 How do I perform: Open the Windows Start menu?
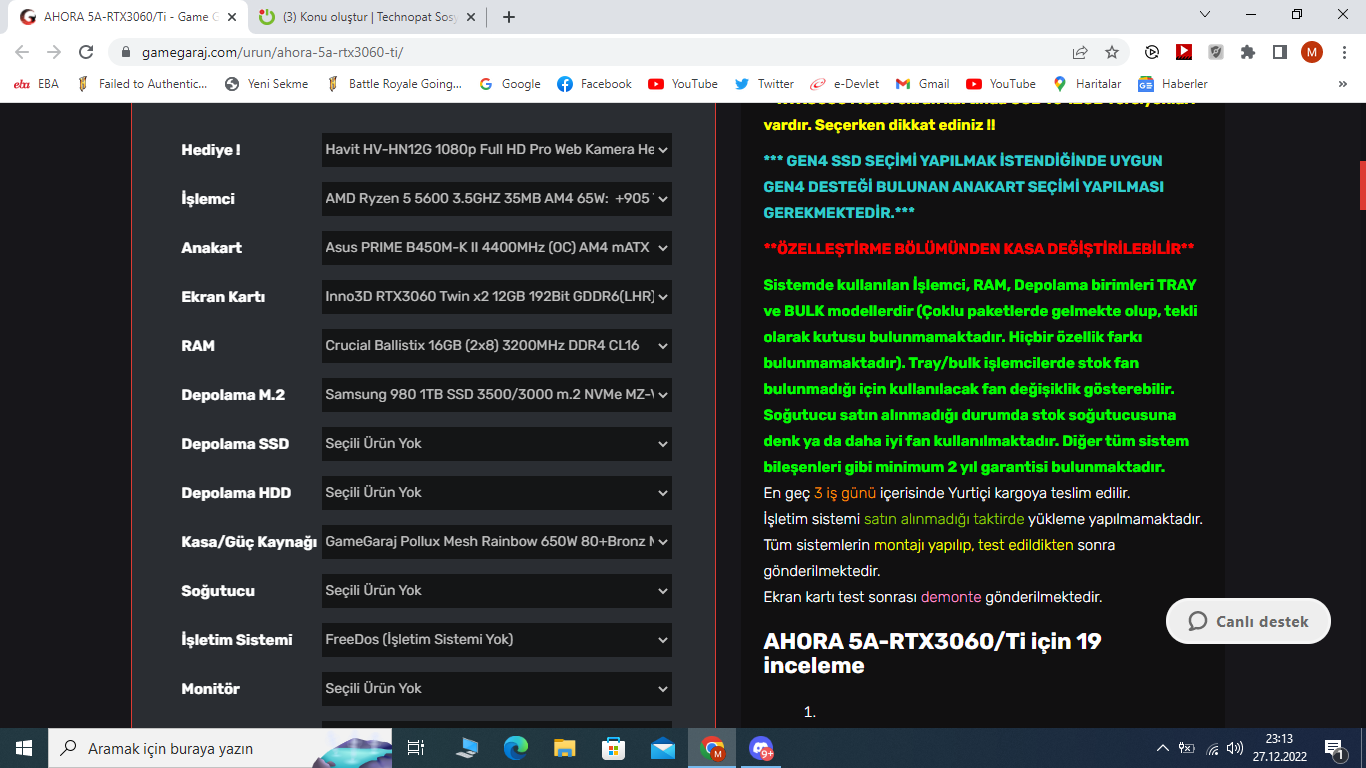tap(24, 748)
